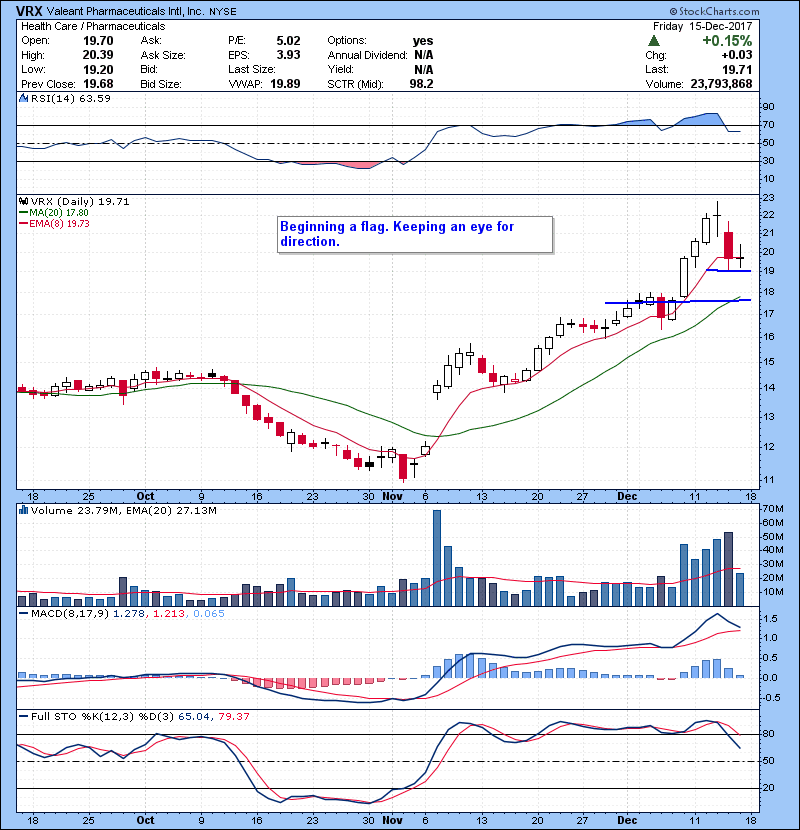Click the Open value 19.70

tap(98, 41)
